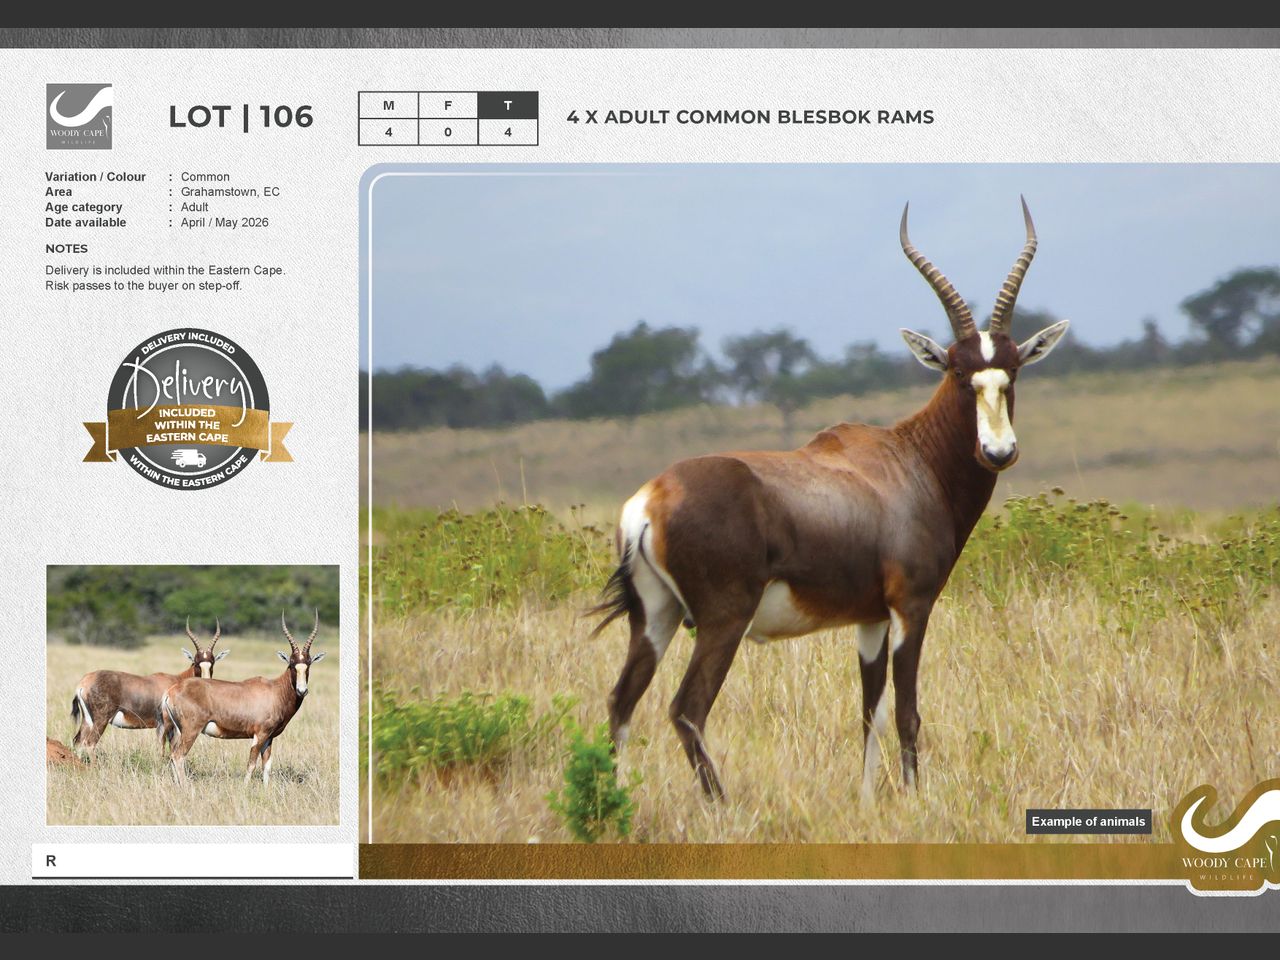Click the grey Woody Cape Wildlife logo
The height and width of the screenshot is (960, 1280).
point(79,116)
